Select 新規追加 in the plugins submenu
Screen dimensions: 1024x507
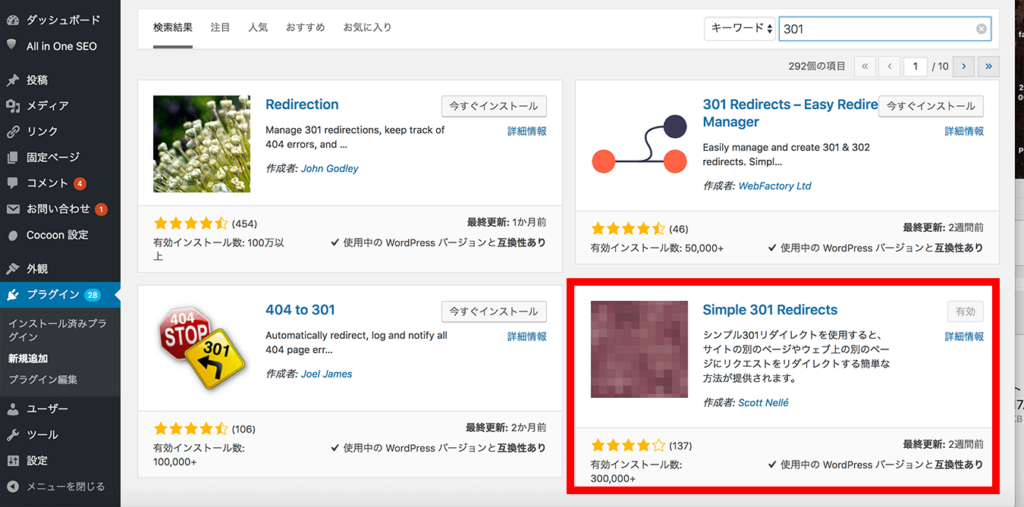click(27, 359)
